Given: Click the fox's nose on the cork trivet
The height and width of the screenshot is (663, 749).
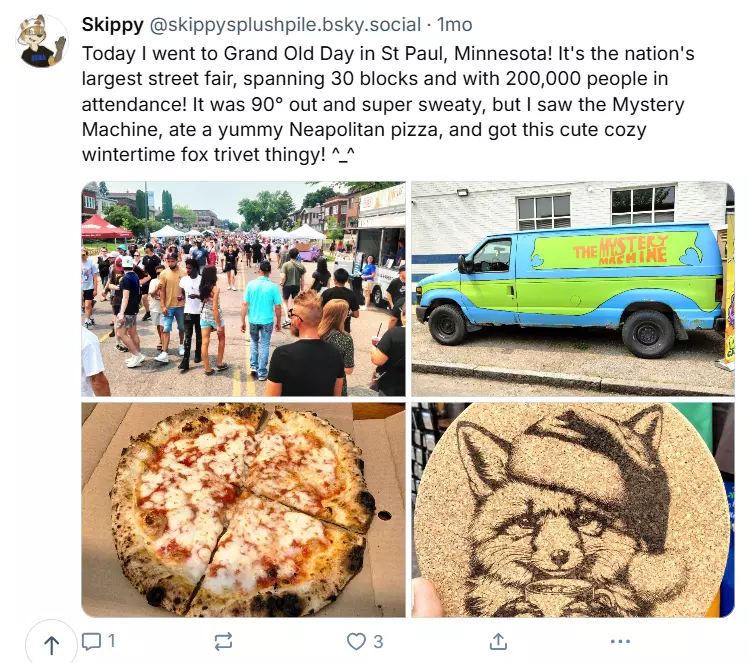Looking at the screenshot, I should 559,557.
